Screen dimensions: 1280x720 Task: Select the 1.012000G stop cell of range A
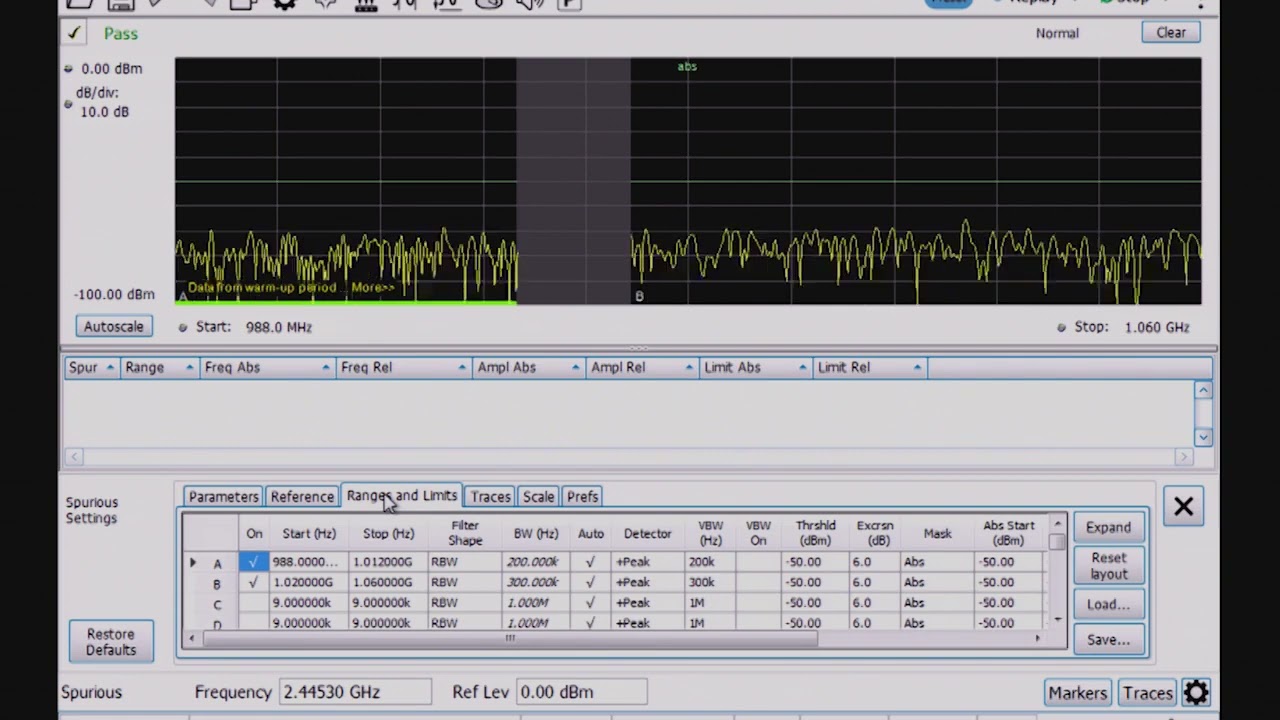pos(388,562)
